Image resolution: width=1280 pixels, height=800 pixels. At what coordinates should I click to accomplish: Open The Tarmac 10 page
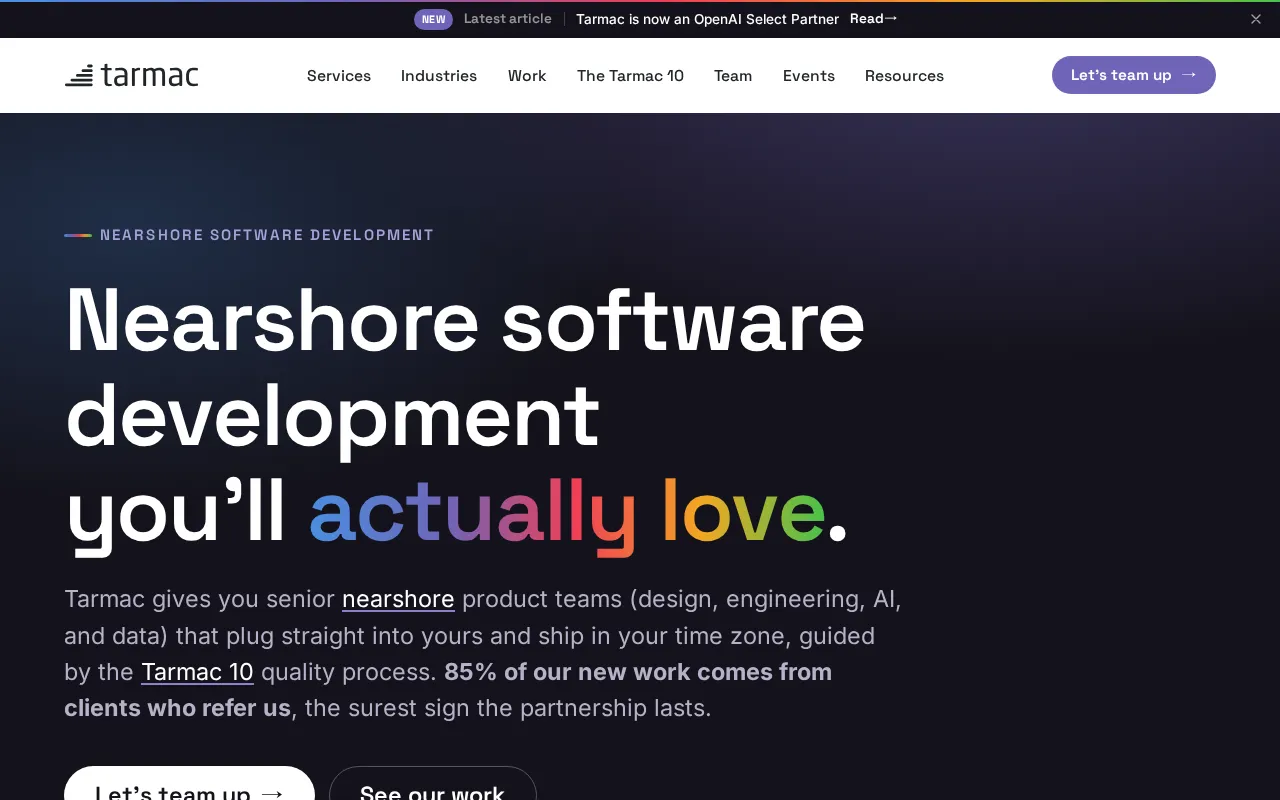[x=630, y=76]
